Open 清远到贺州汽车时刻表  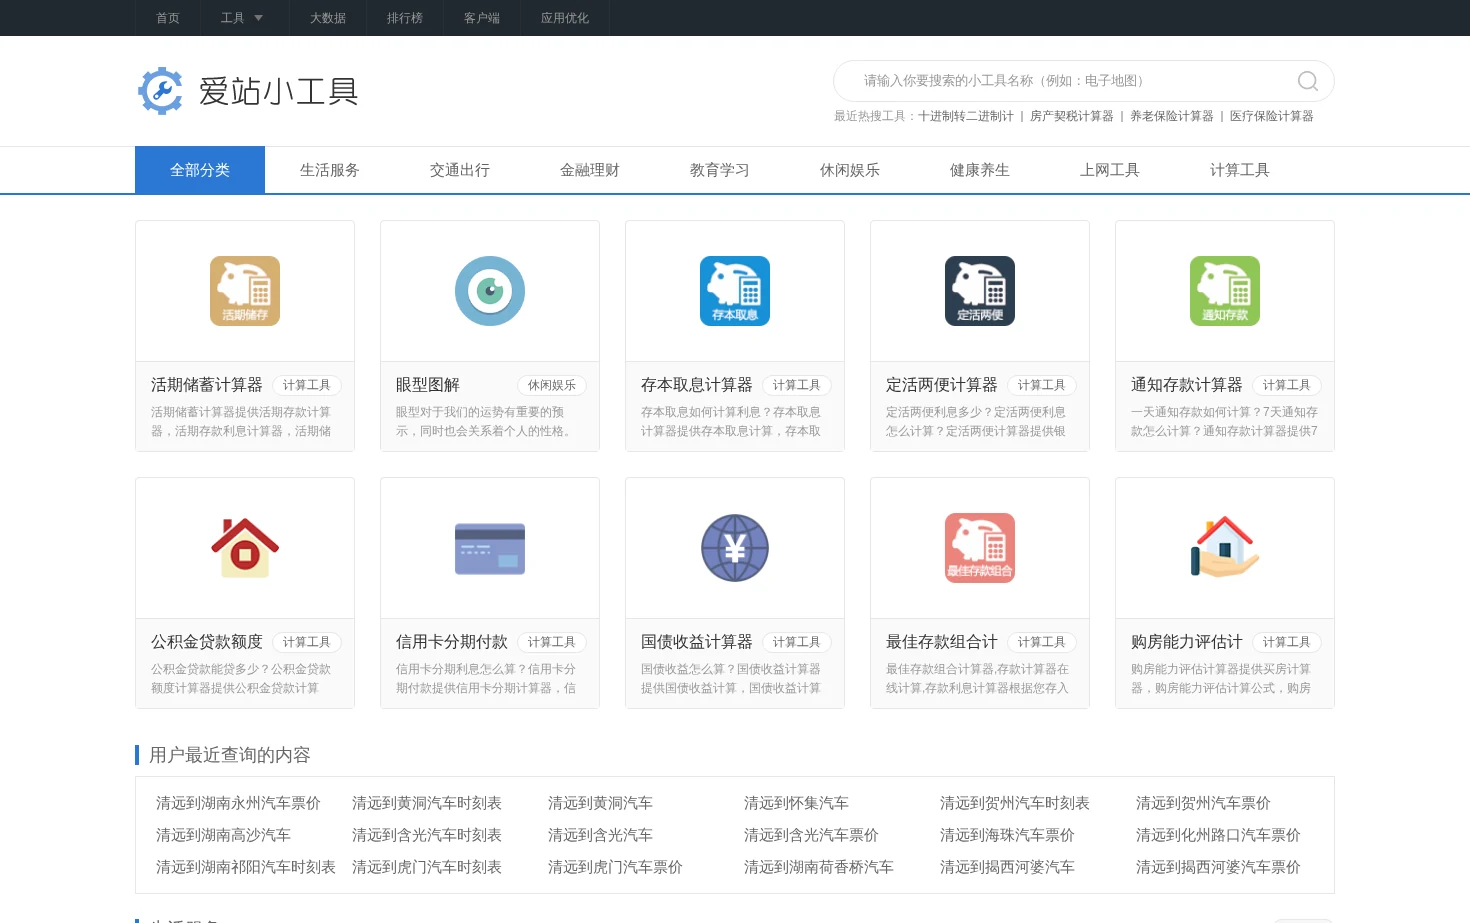pyautogui.click(x=1015, y=803)
